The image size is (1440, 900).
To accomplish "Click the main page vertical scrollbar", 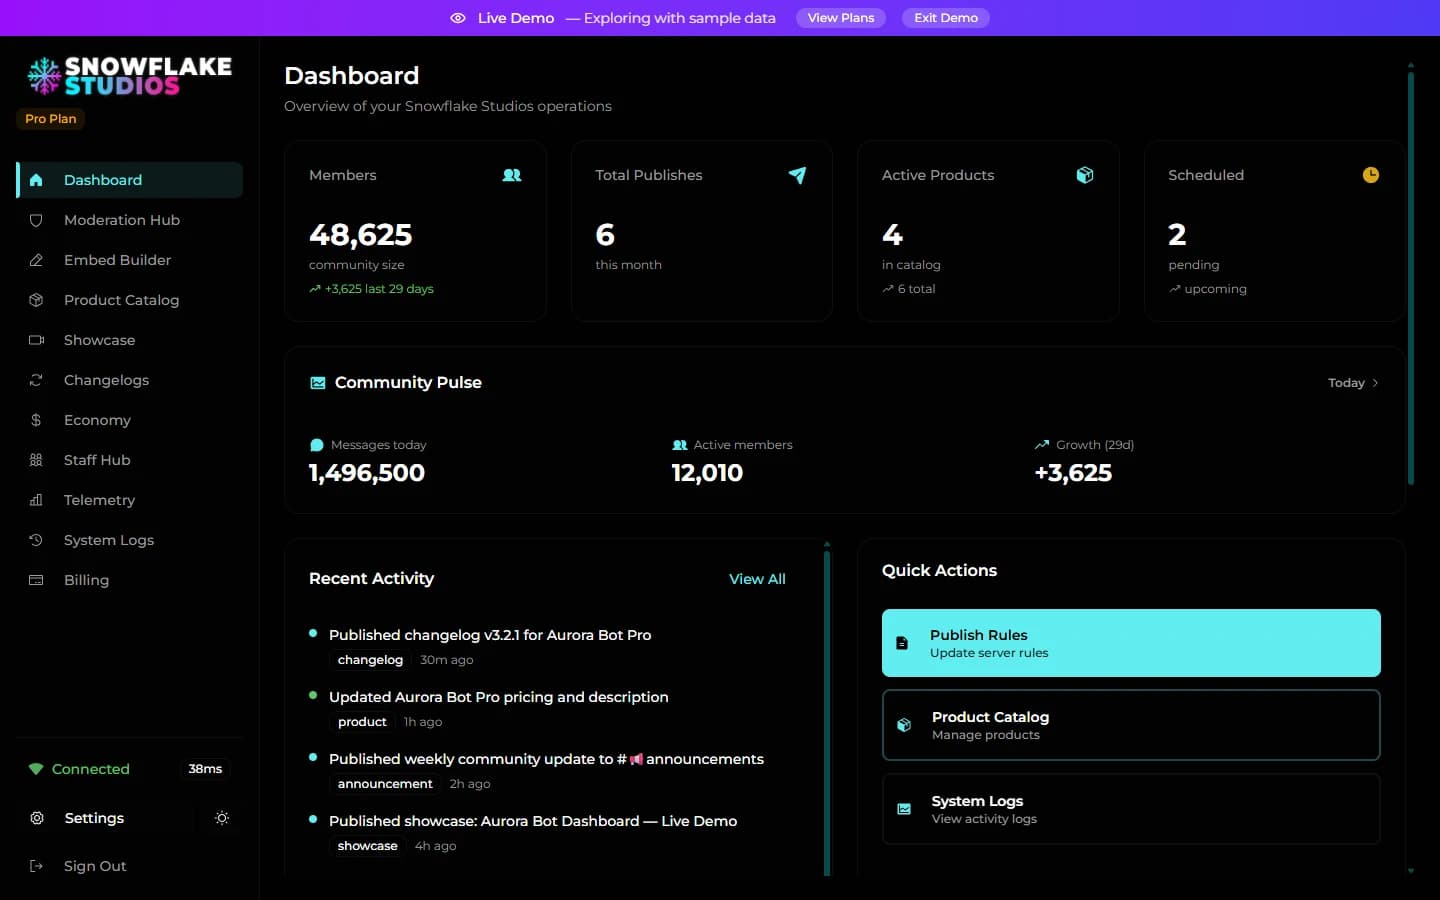I will tap(1411, 278).
